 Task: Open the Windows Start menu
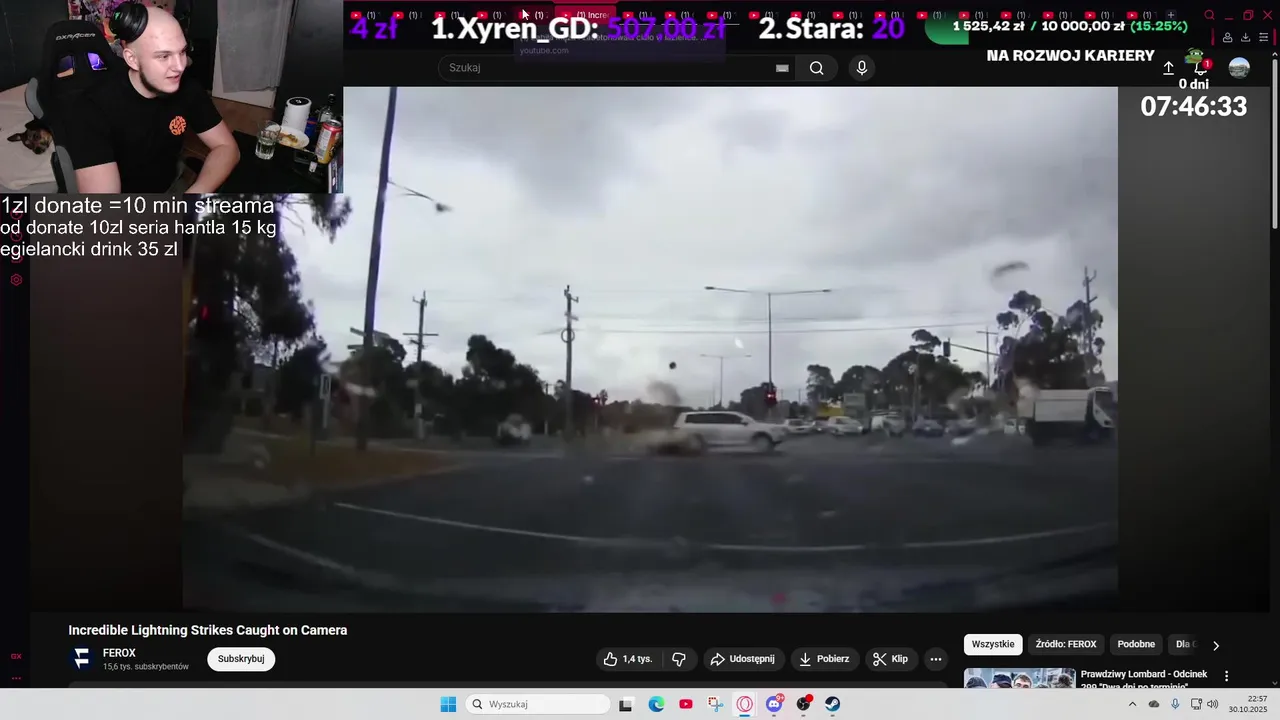(448, 704)
